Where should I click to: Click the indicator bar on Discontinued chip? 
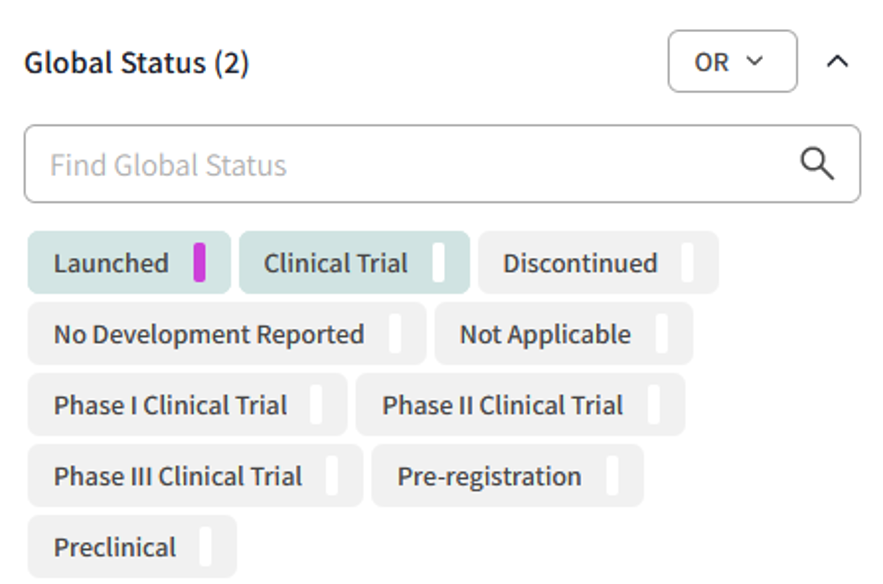(688, 262)
